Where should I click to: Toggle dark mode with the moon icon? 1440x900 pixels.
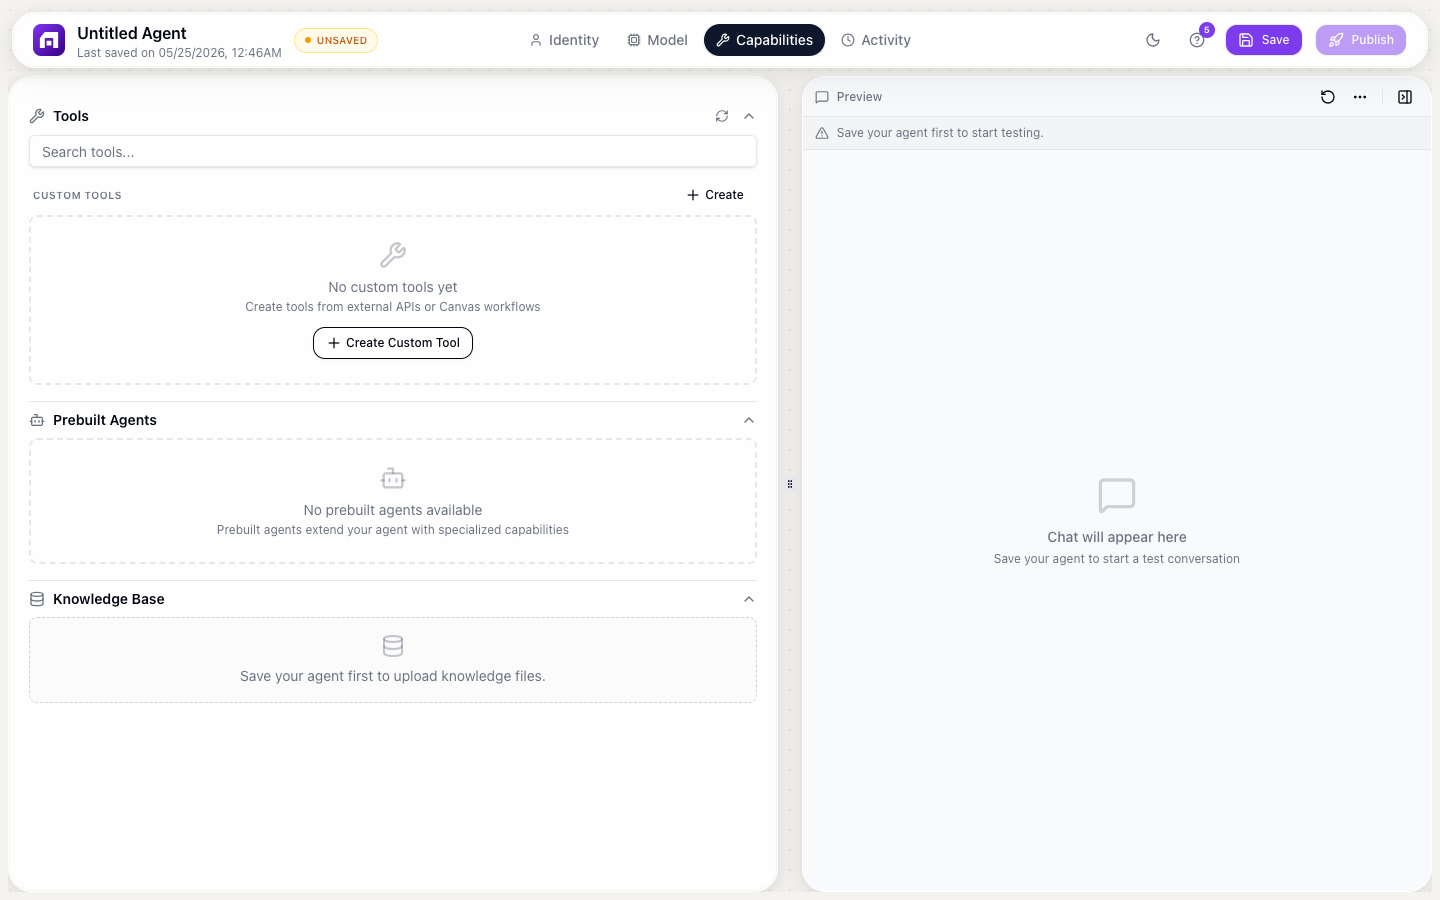pos(1153,40)
